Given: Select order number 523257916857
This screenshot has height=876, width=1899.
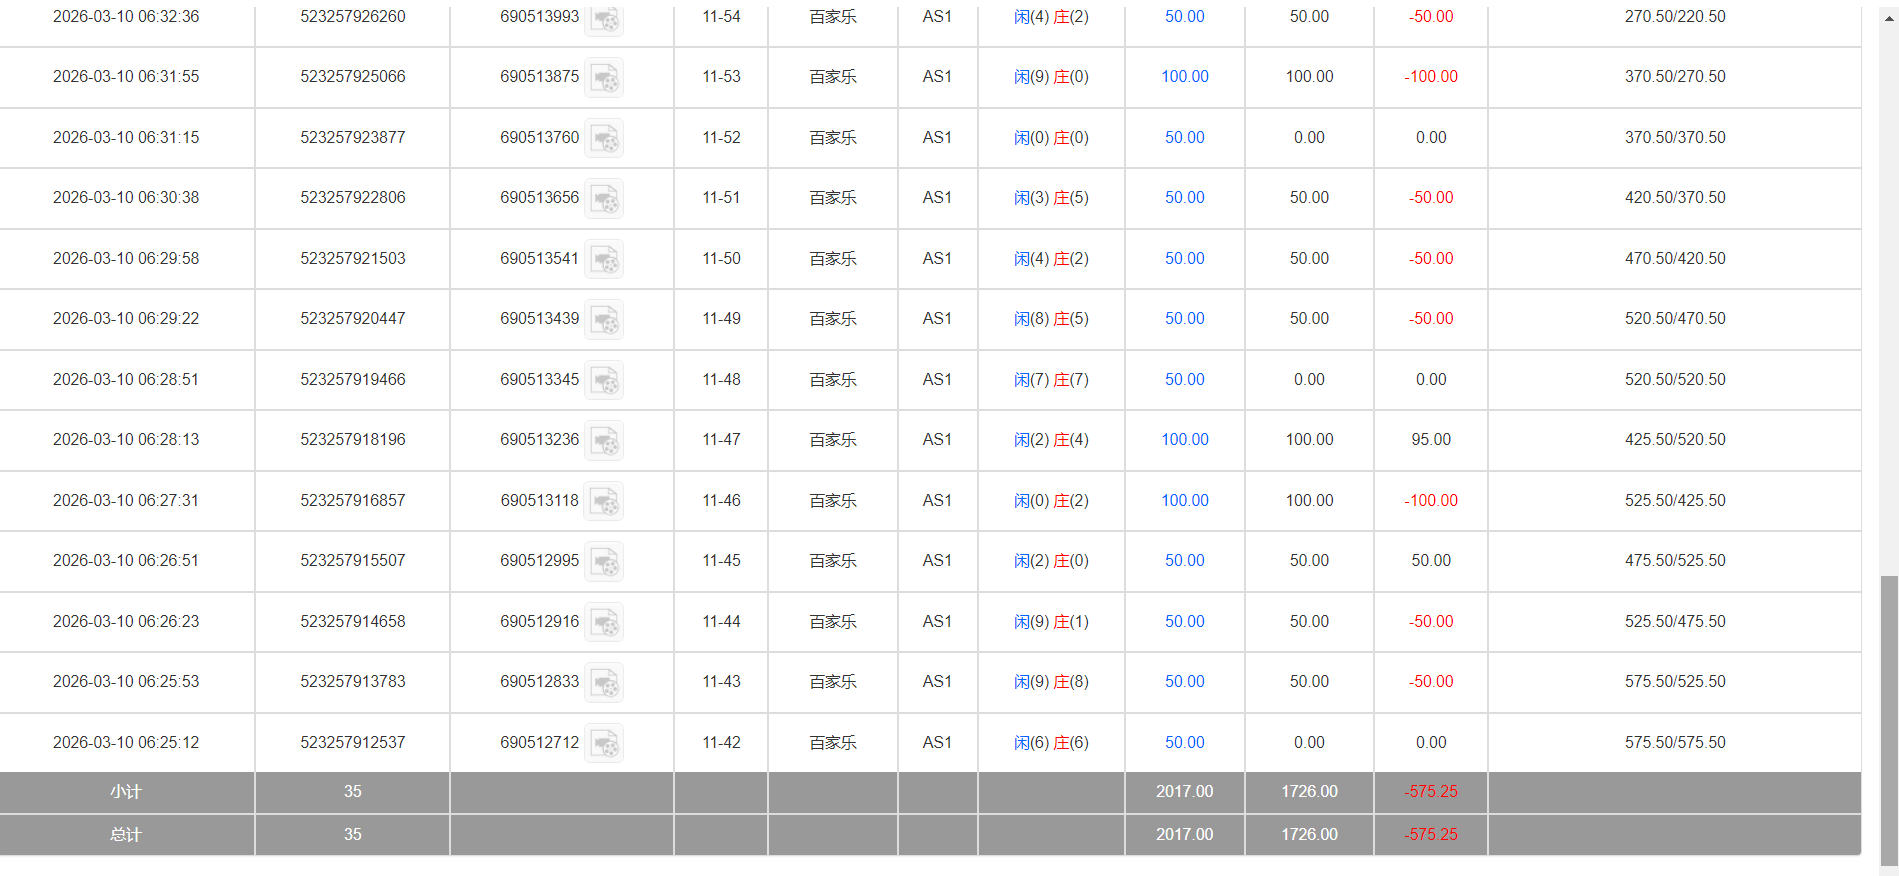Looking at the screenshot, I should coord(353,501).
